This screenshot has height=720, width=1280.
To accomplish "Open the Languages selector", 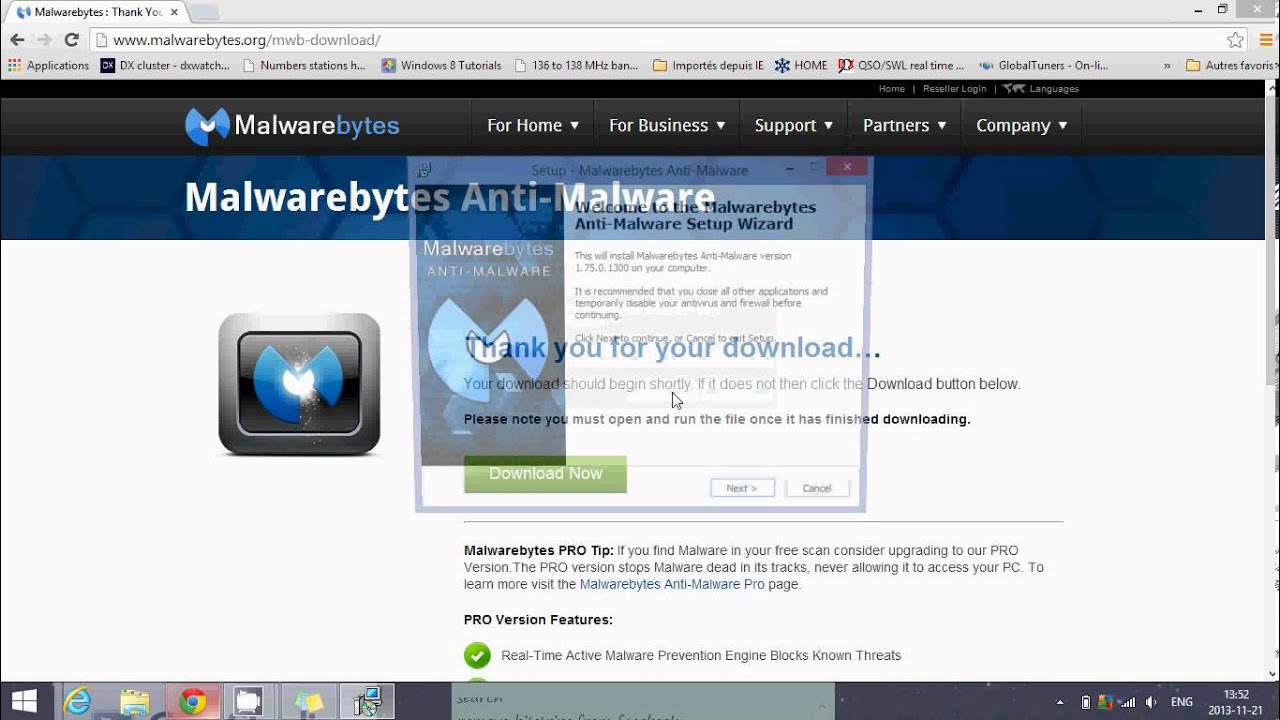I will click(1041, 88).
